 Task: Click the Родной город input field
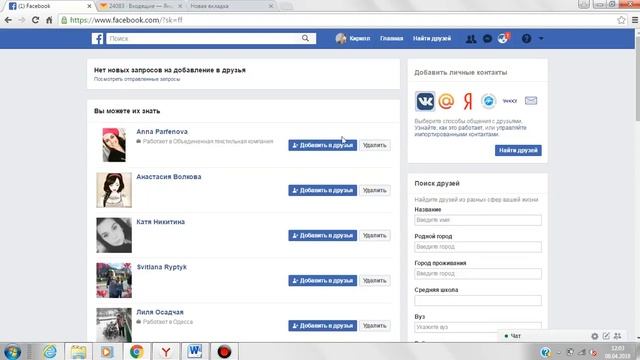478,247
